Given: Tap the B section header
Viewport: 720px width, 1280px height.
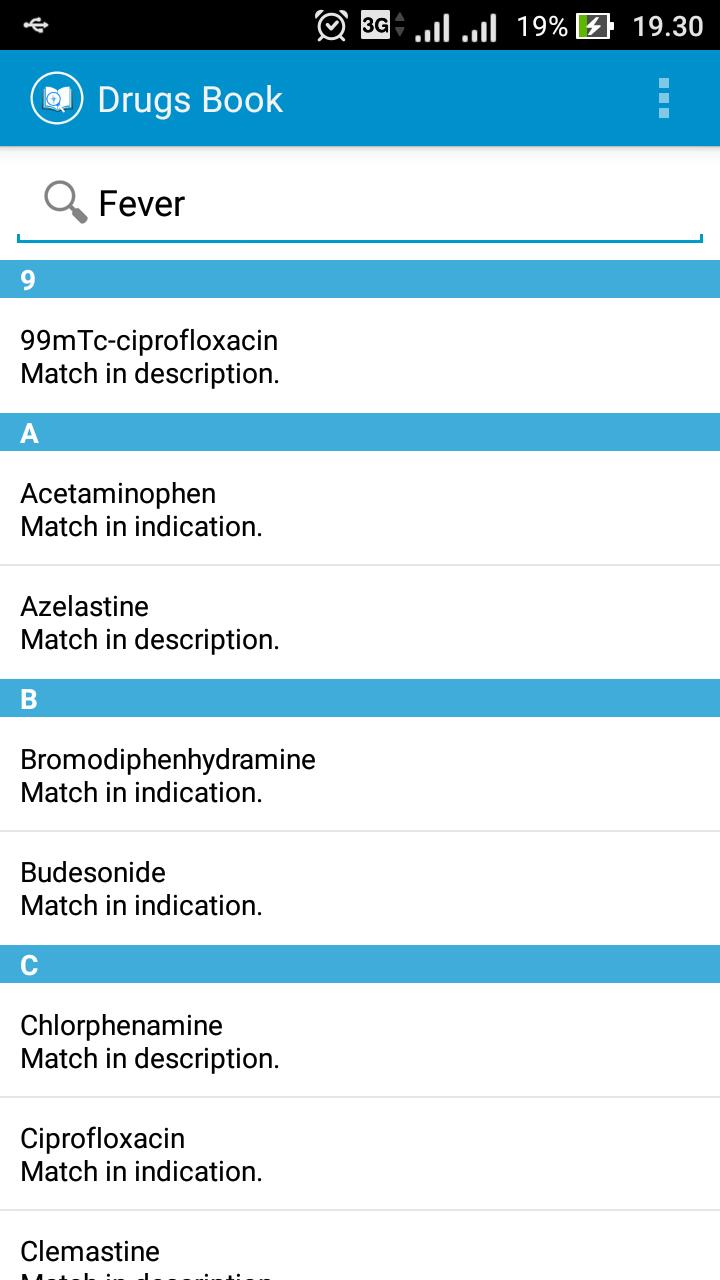Looking at the screenshot, I should [x=360, y=699].
